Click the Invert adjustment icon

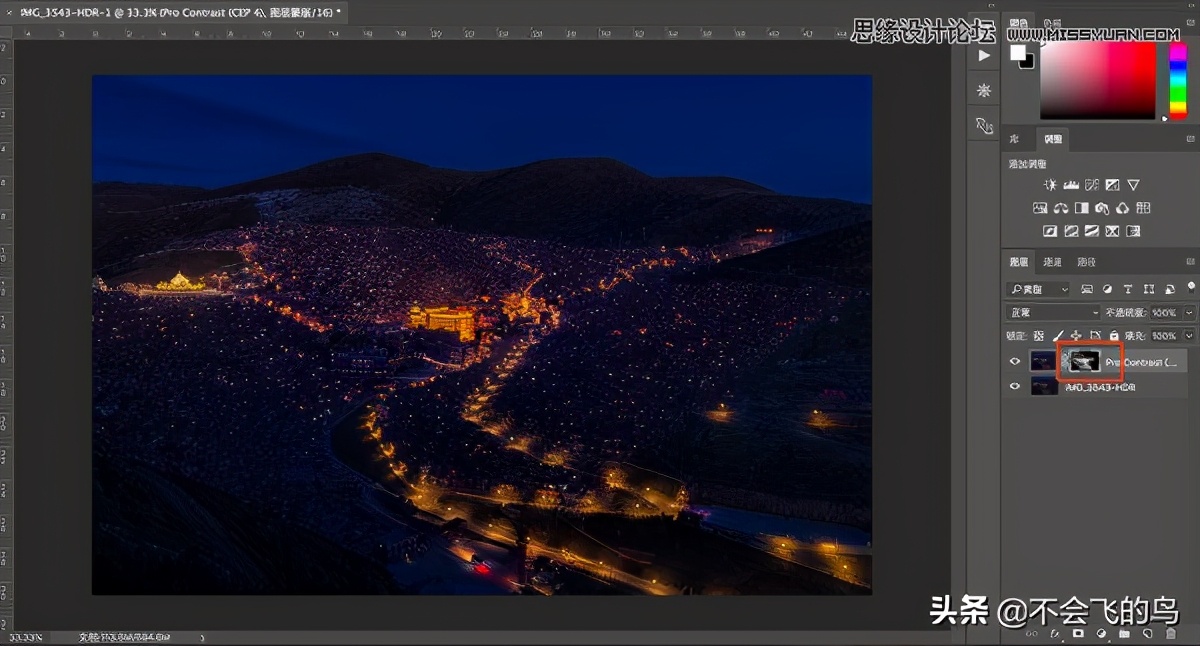[x=1050, y=230]
